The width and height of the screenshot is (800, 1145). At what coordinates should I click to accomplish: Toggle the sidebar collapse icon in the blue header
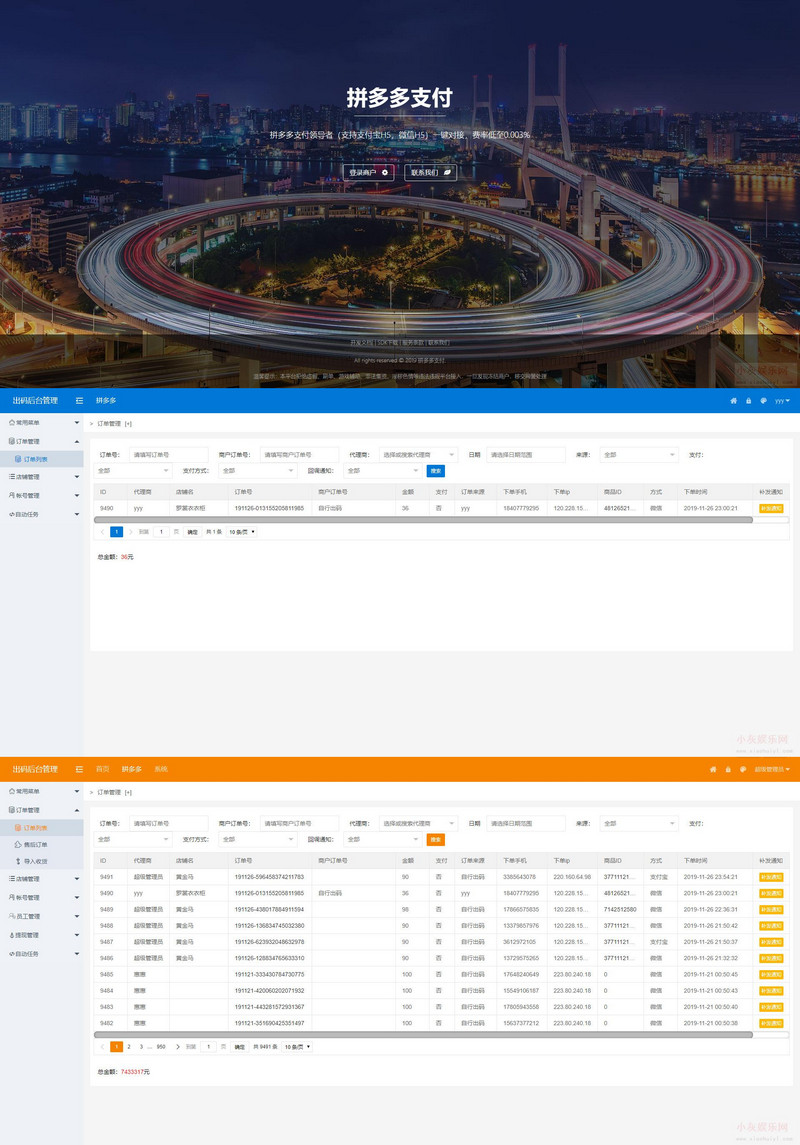[80, 401]
